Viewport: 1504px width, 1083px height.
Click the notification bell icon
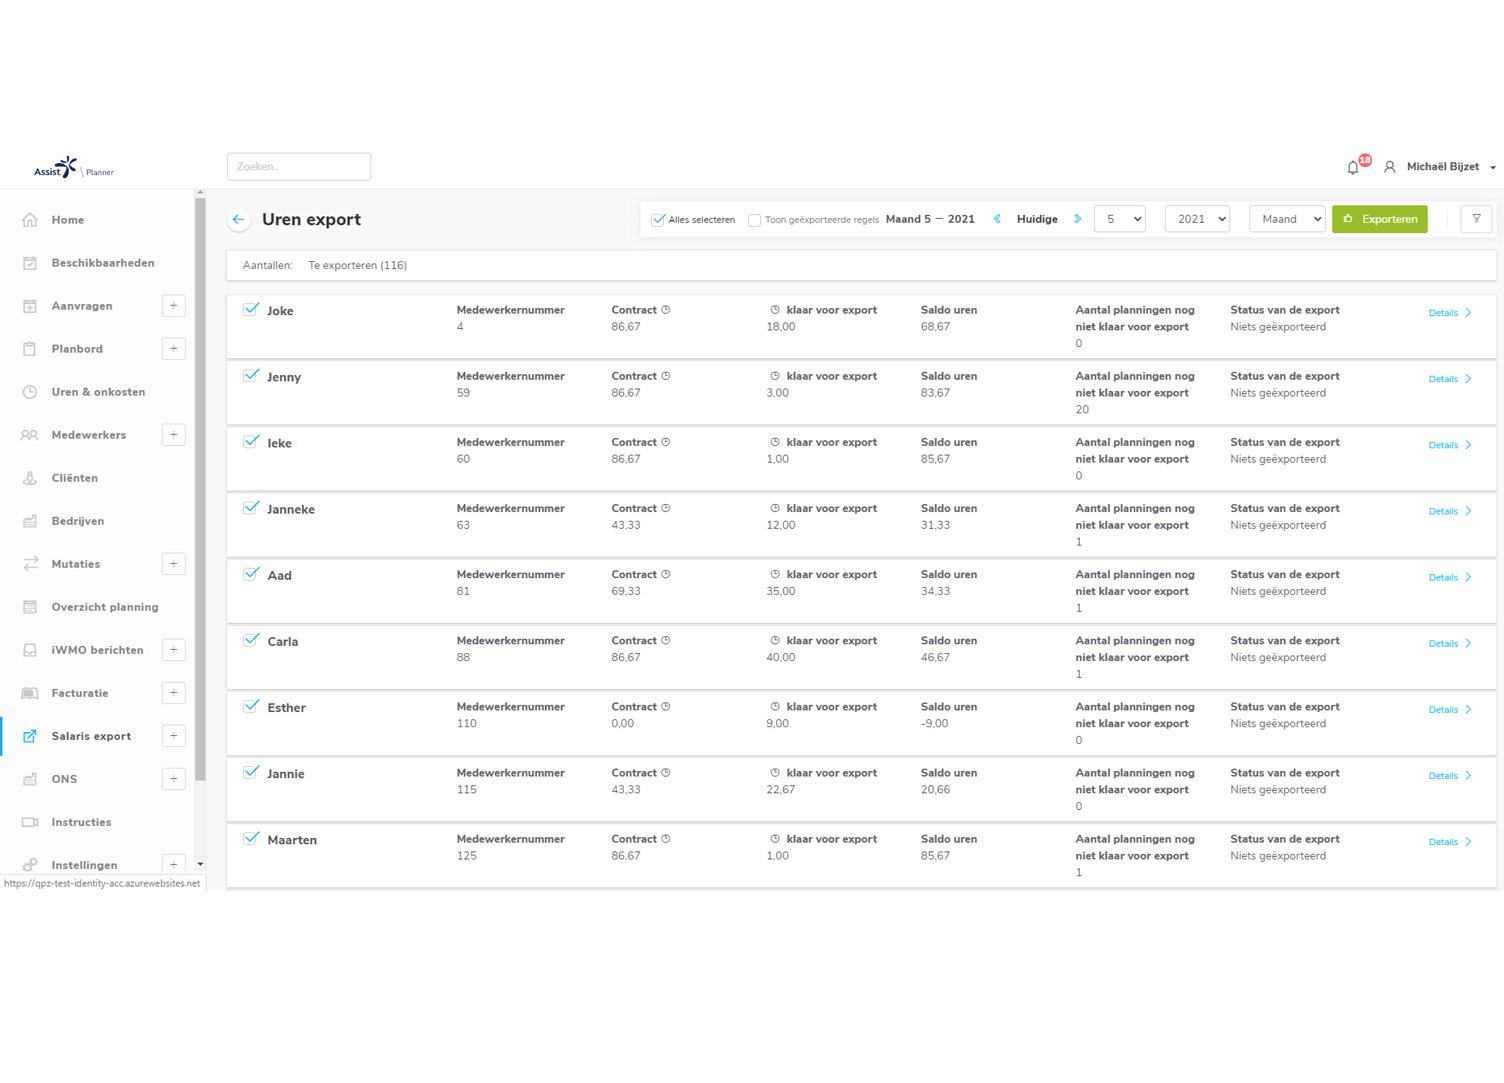[x=1353, y=168]
